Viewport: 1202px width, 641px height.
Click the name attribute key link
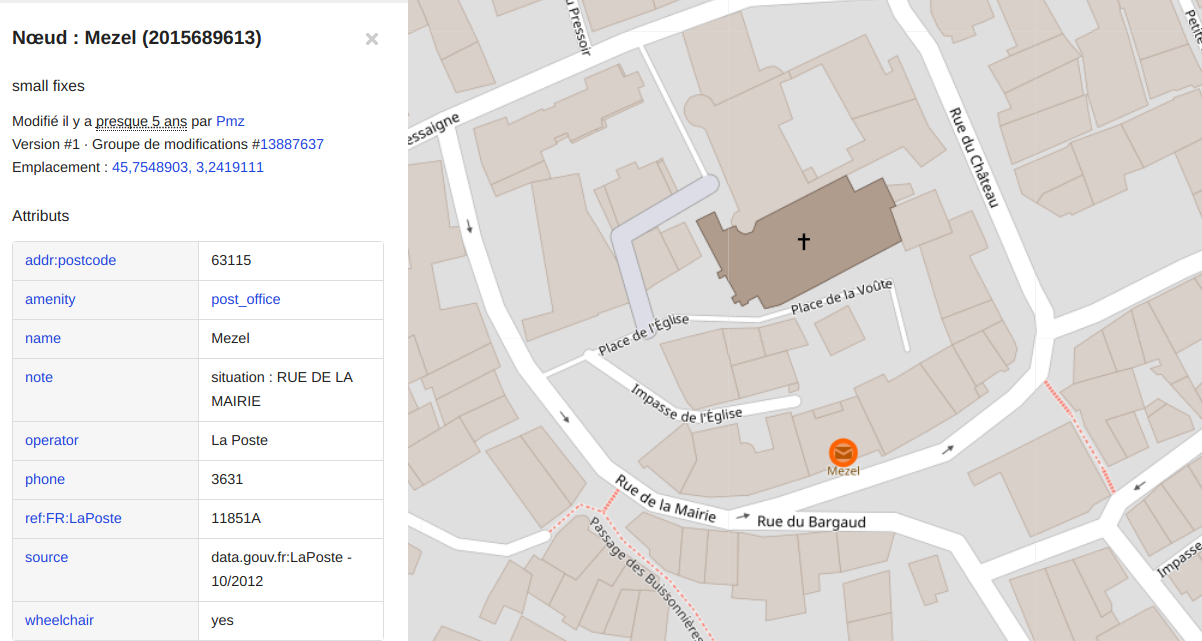[x=43, y=338]
